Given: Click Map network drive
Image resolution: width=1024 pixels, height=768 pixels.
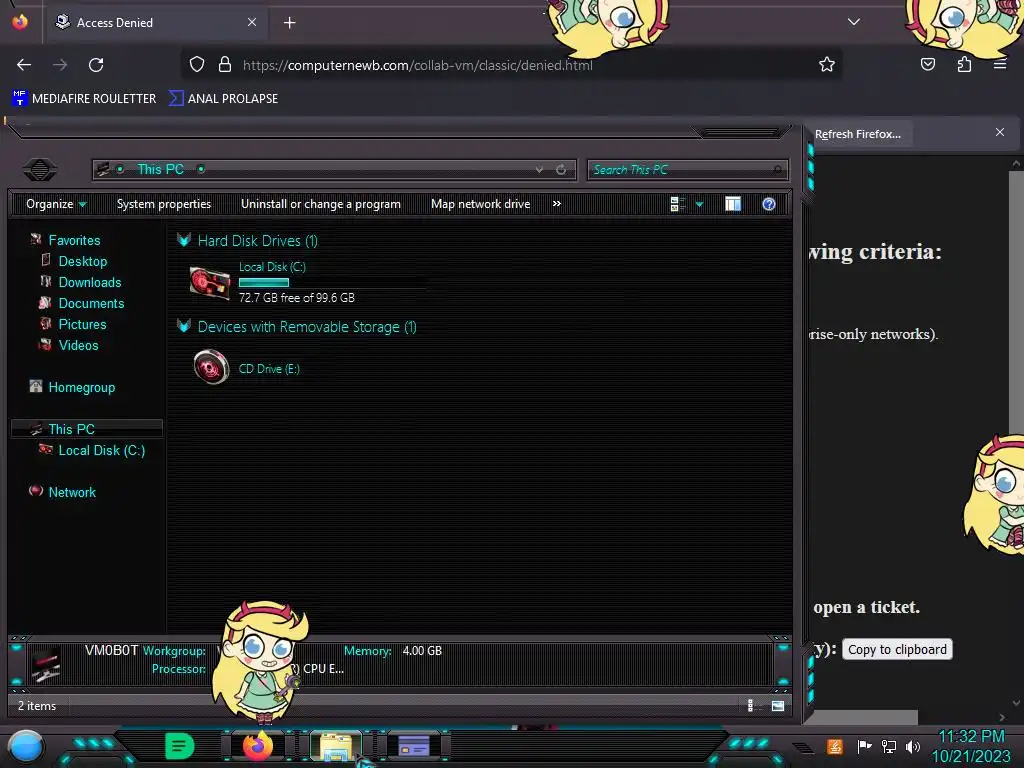Looking at the screenshot, I should pyautogui.click(x=481, y=204).
